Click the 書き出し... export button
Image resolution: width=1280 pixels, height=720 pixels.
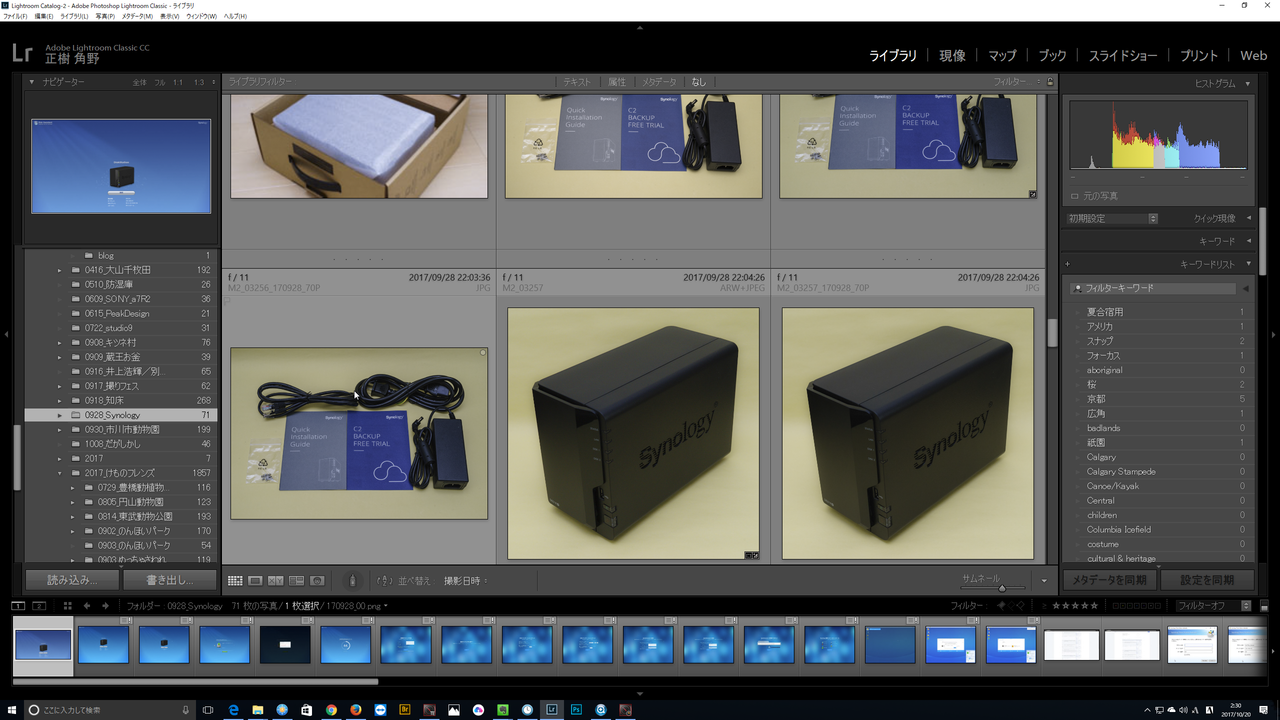tap(169, 580)
